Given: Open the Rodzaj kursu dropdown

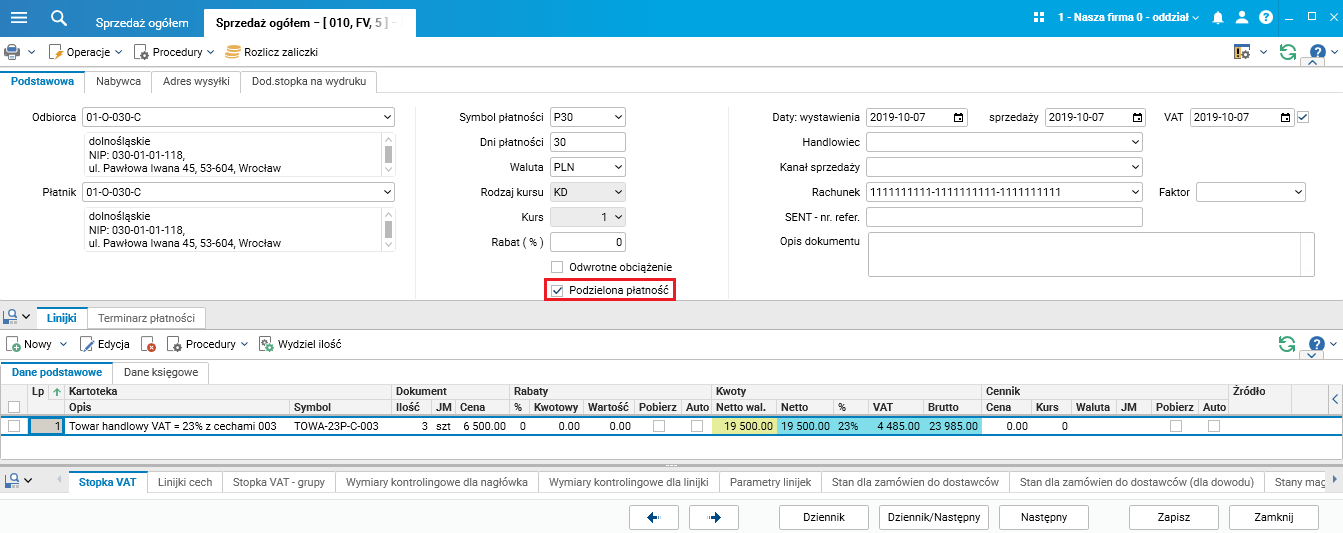Looking at the screenshot, I should click(617, 192).
